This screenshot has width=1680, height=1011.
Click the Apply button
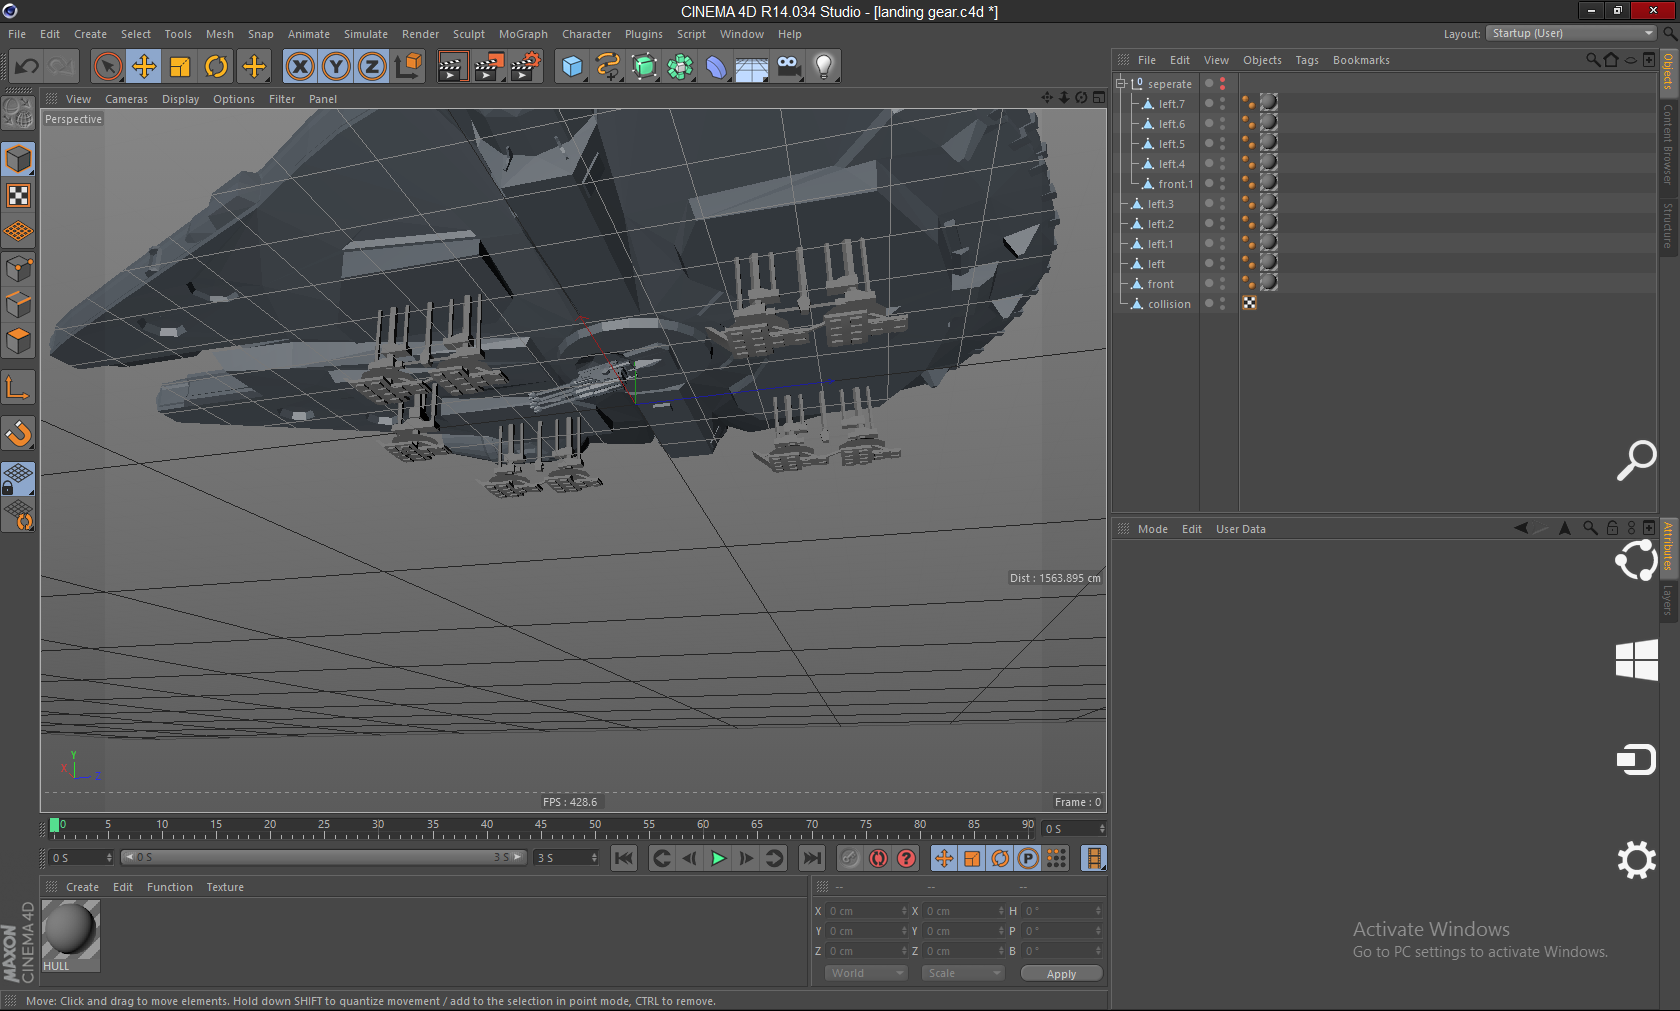(1061, 974)
